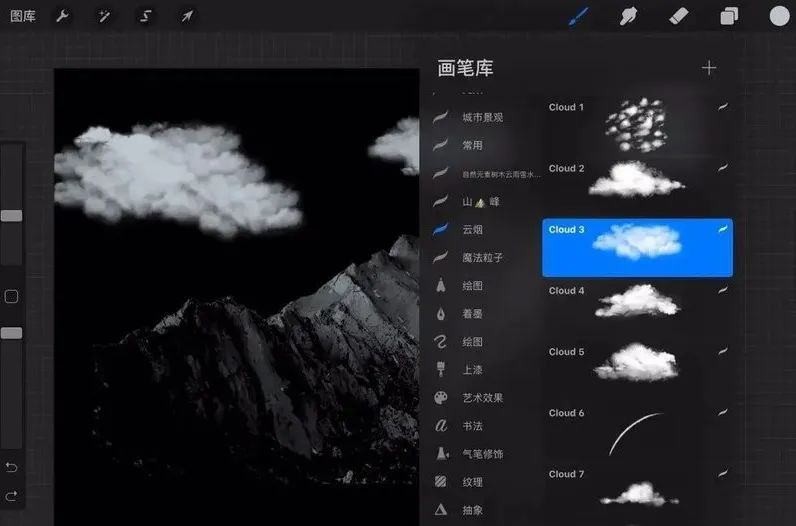Open the 魔法粒子 brush category

[482, 258]
